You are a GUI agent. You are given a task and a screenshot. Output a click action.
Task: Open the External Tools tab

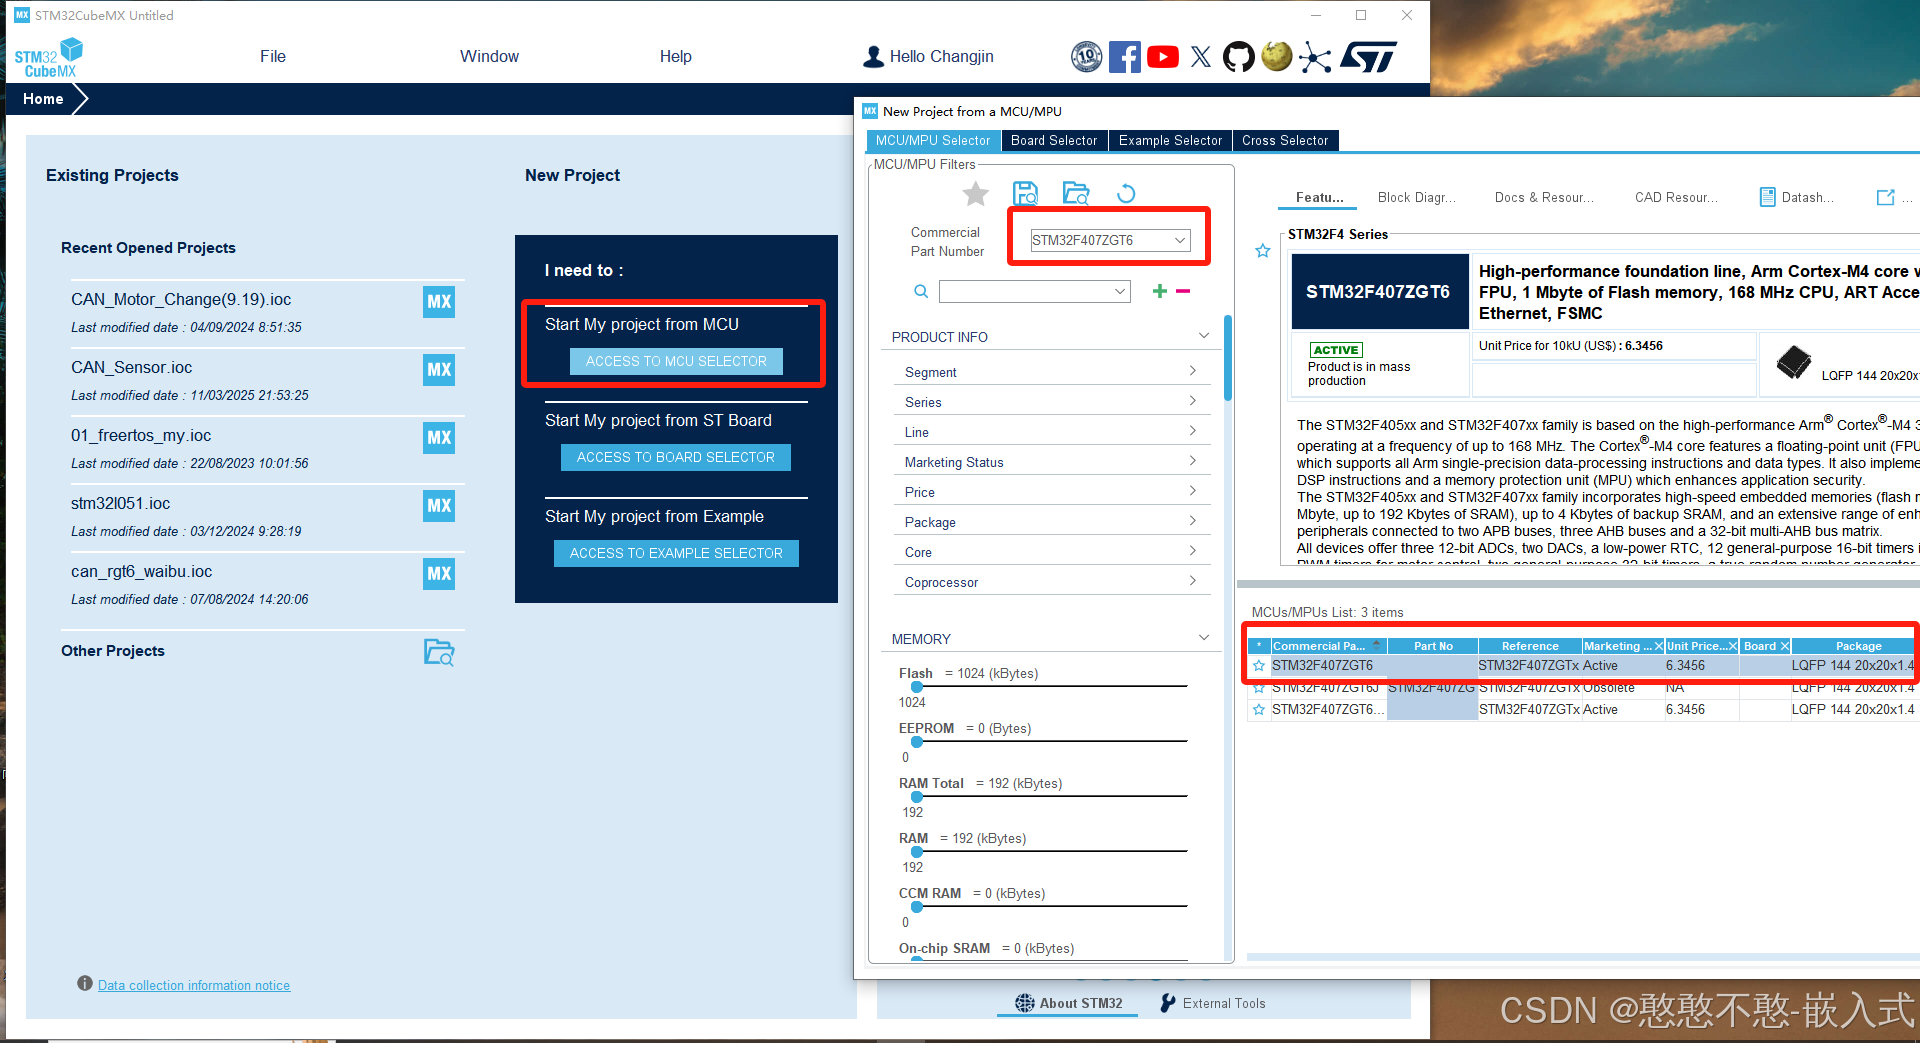tap(1213, 1003)
